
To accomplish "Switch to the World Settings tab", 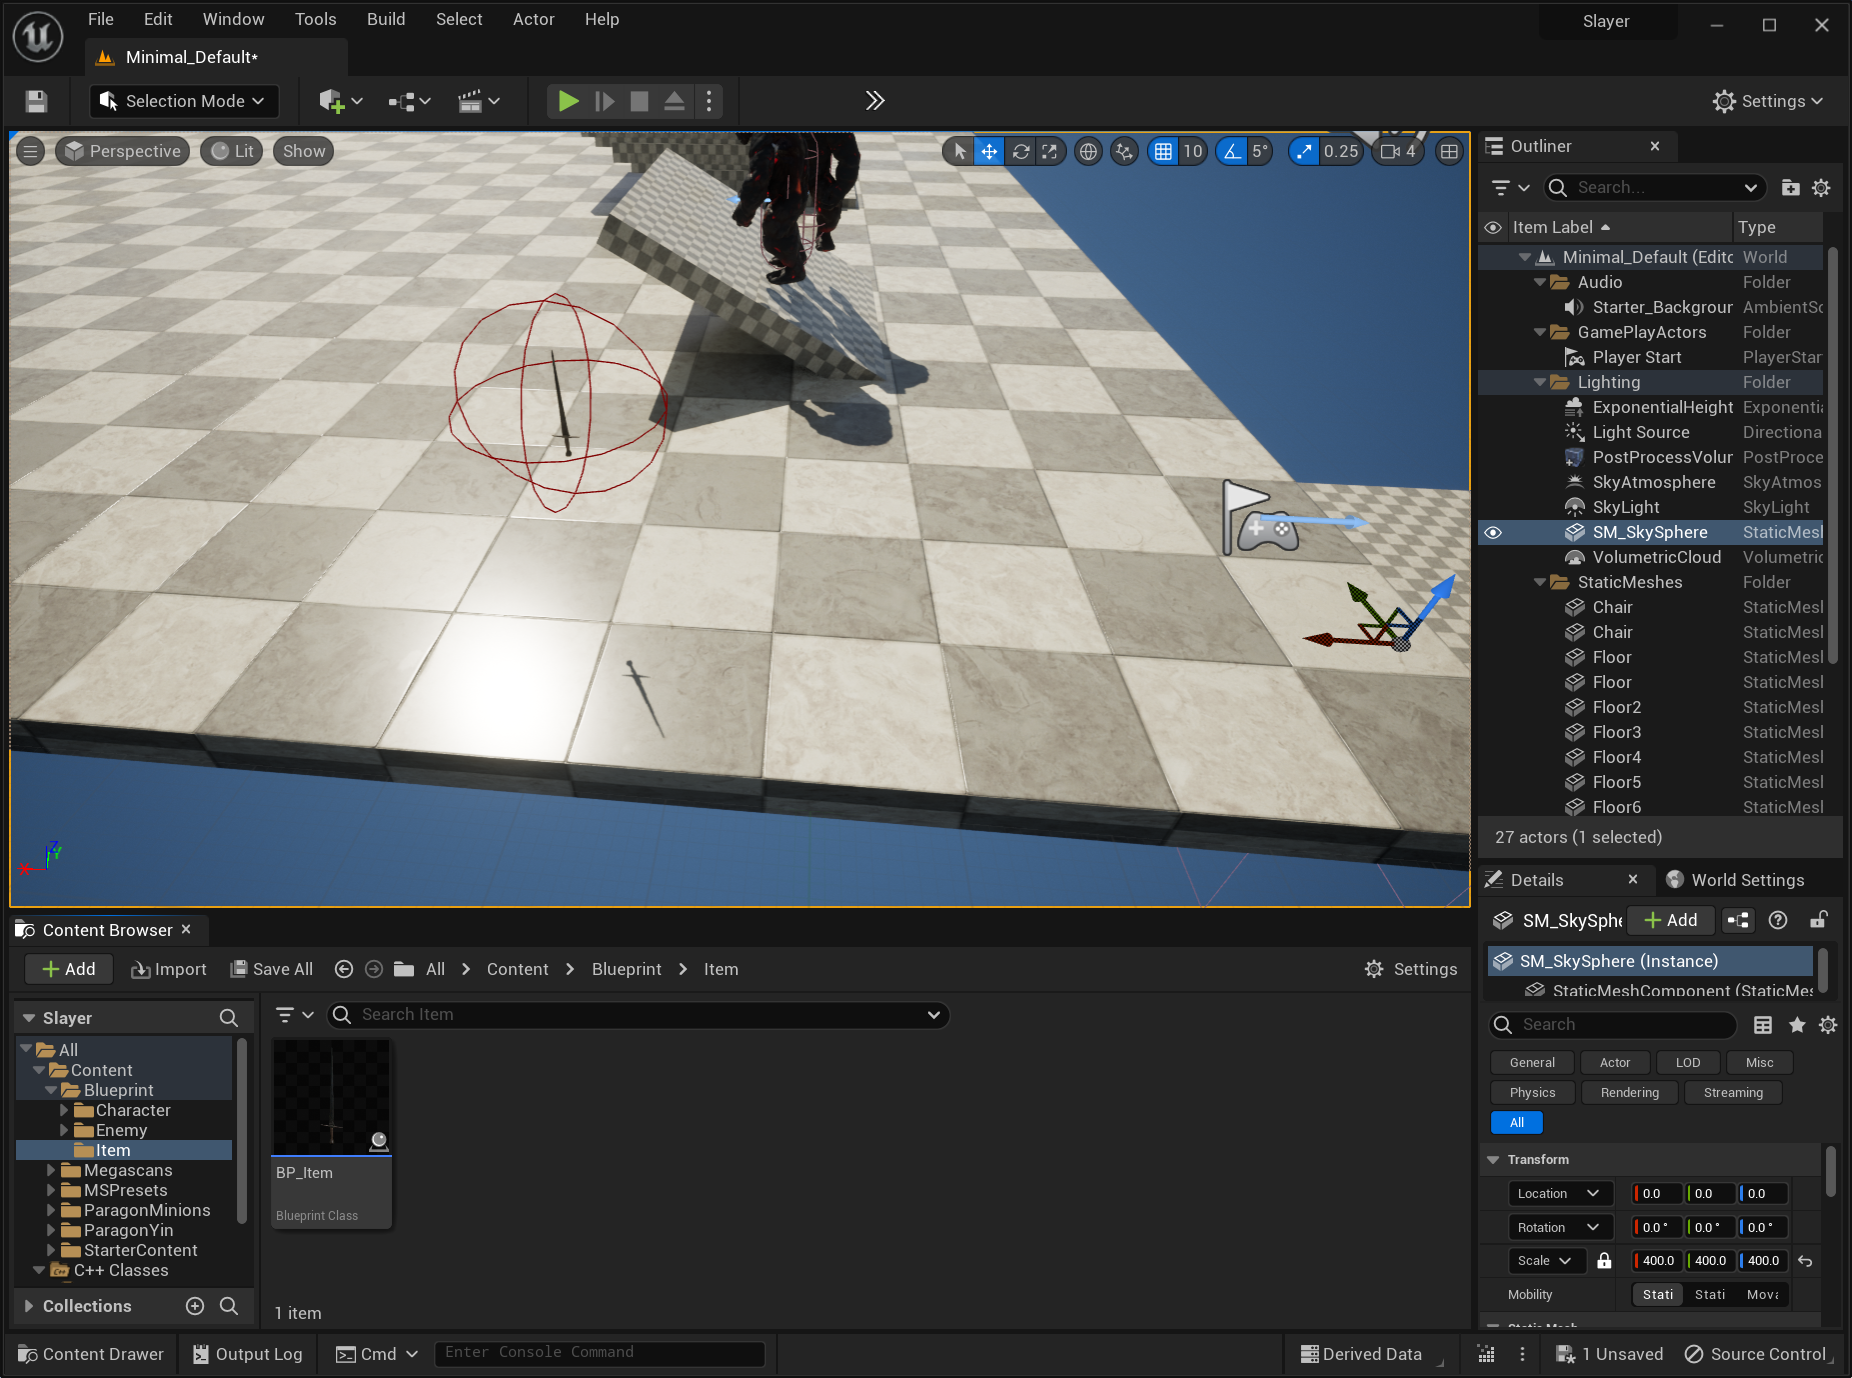I will point(1735,880).
